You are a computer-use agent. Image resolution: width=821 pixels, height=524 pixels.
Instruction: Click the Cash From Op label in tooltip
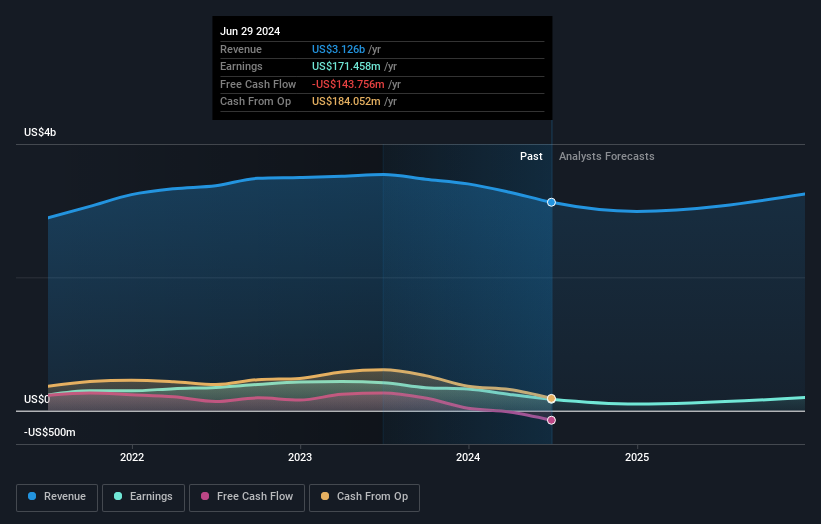(256, 102)
